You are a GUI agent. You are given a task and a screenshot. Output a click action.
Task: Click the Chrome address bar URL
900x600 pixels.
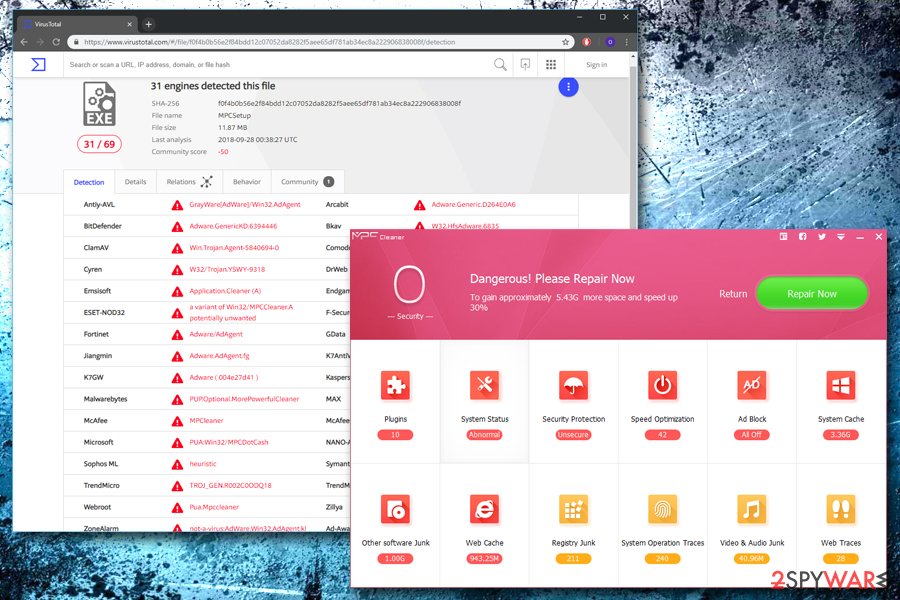pyautogui.click(x=269, y=42)
